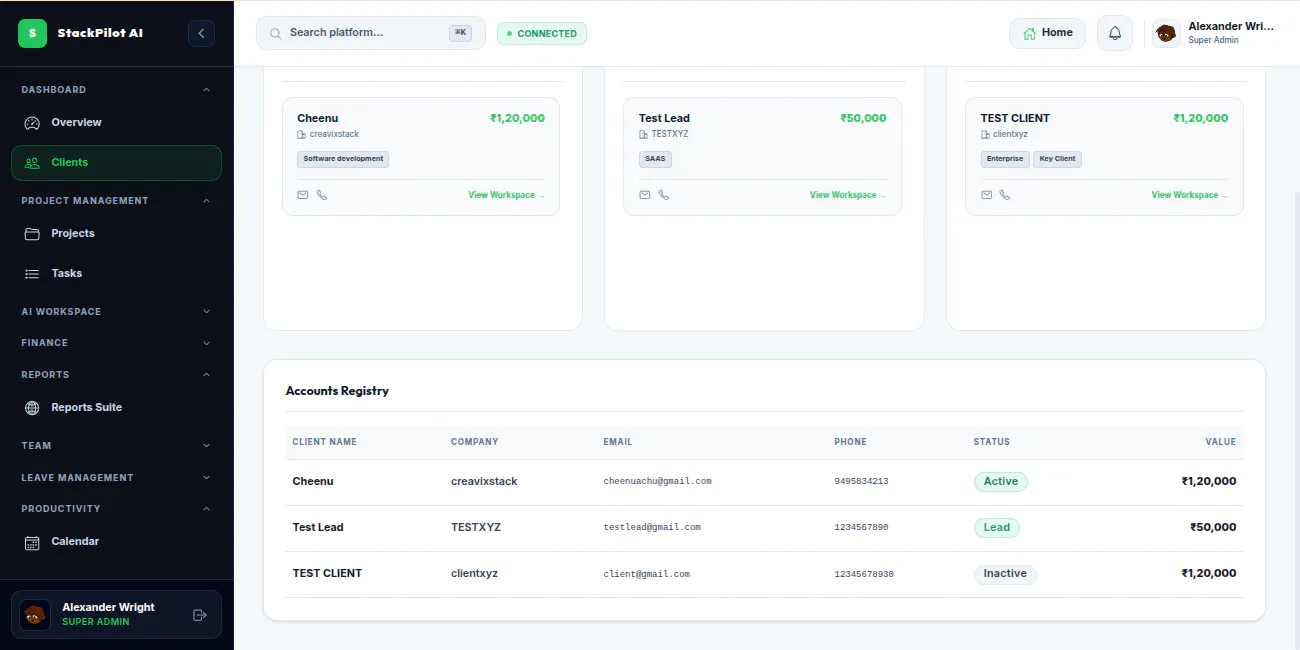The image size is (1300, 650).
Task: Collapse the sidebar with the arrow button
Action: [x=201, y=33]
